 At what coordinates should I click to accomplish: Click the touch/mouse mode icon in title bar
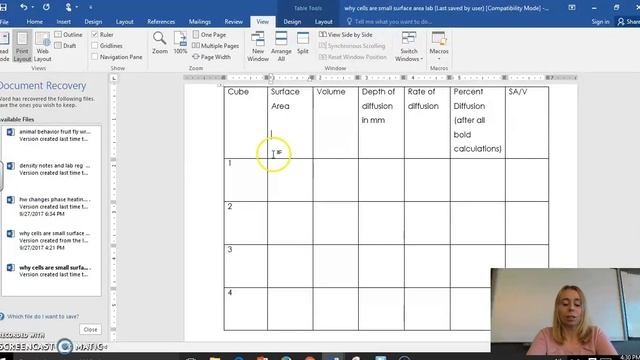68,7
